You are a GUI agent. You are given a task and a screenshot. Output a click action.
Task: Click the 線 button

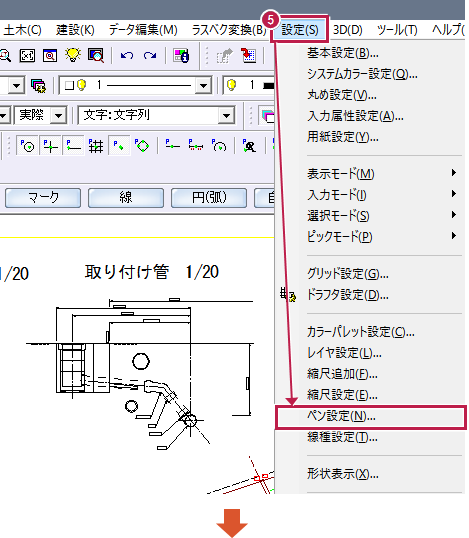point(126,198)
